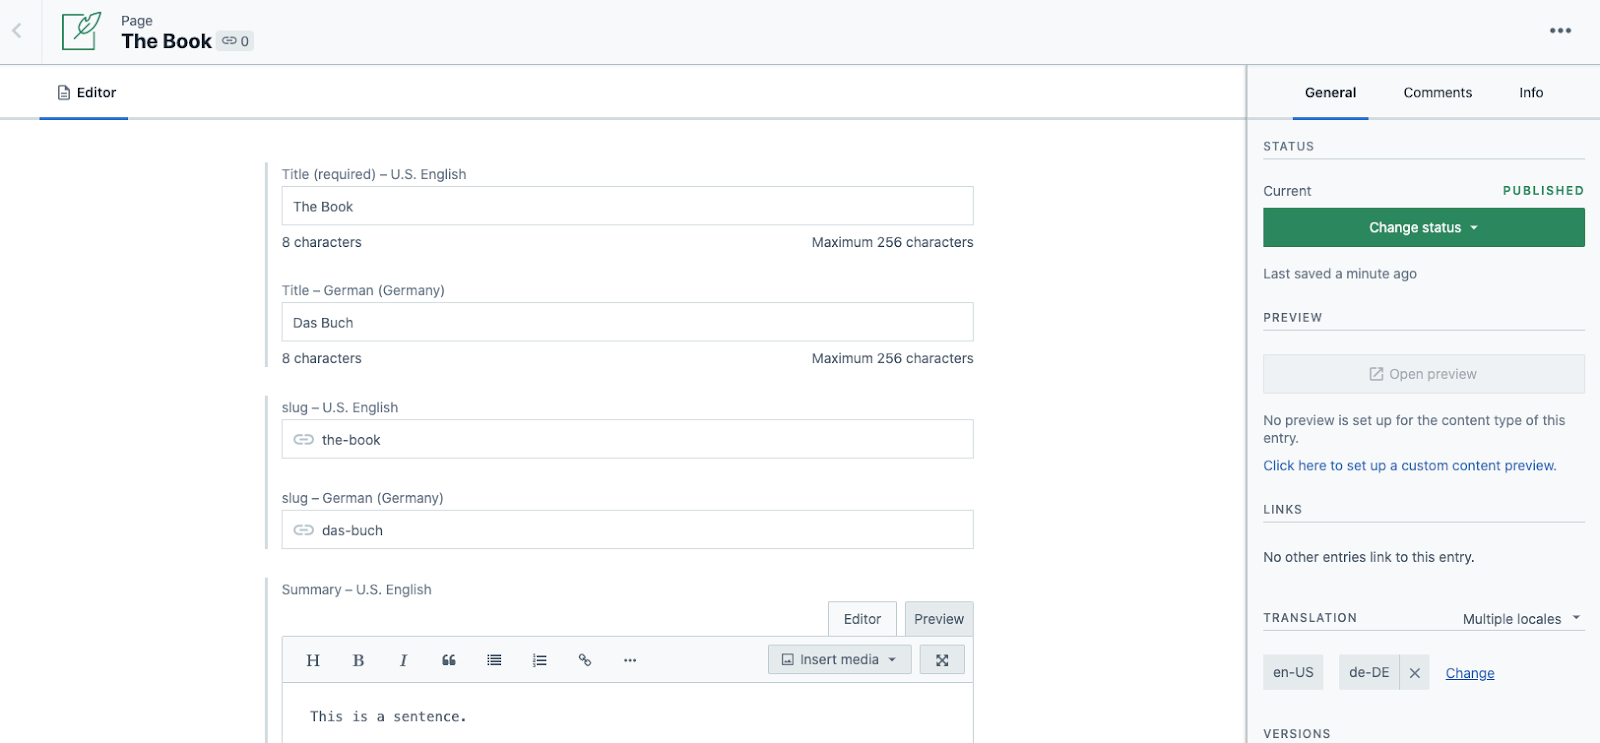This screenshot has height=743, width=1600.
Task: Switch to the Info tab
Action: click(1531, 93)
